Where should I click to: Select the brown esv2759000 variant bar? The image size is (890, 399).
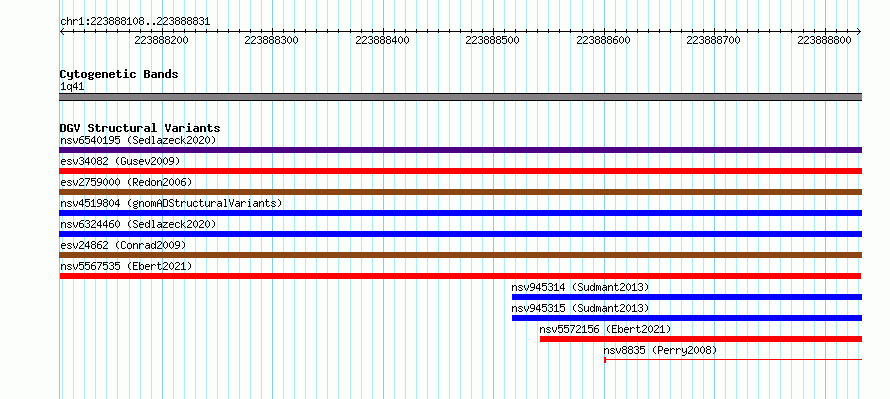[x=460, y=192]
